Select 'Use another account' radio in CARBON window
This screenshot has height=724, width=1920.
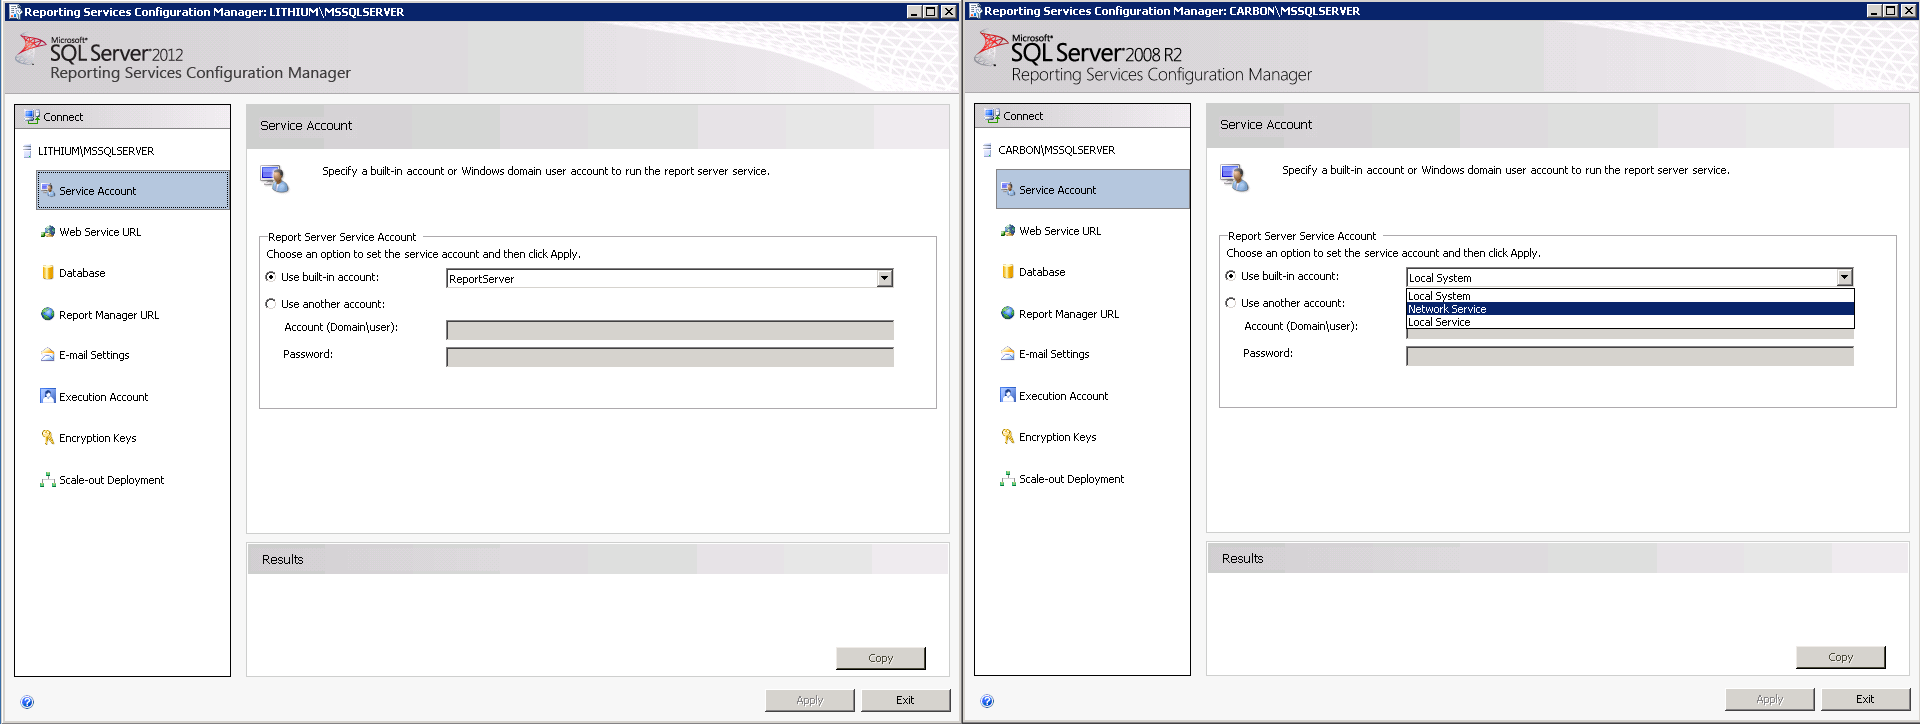coord(1231,303)
